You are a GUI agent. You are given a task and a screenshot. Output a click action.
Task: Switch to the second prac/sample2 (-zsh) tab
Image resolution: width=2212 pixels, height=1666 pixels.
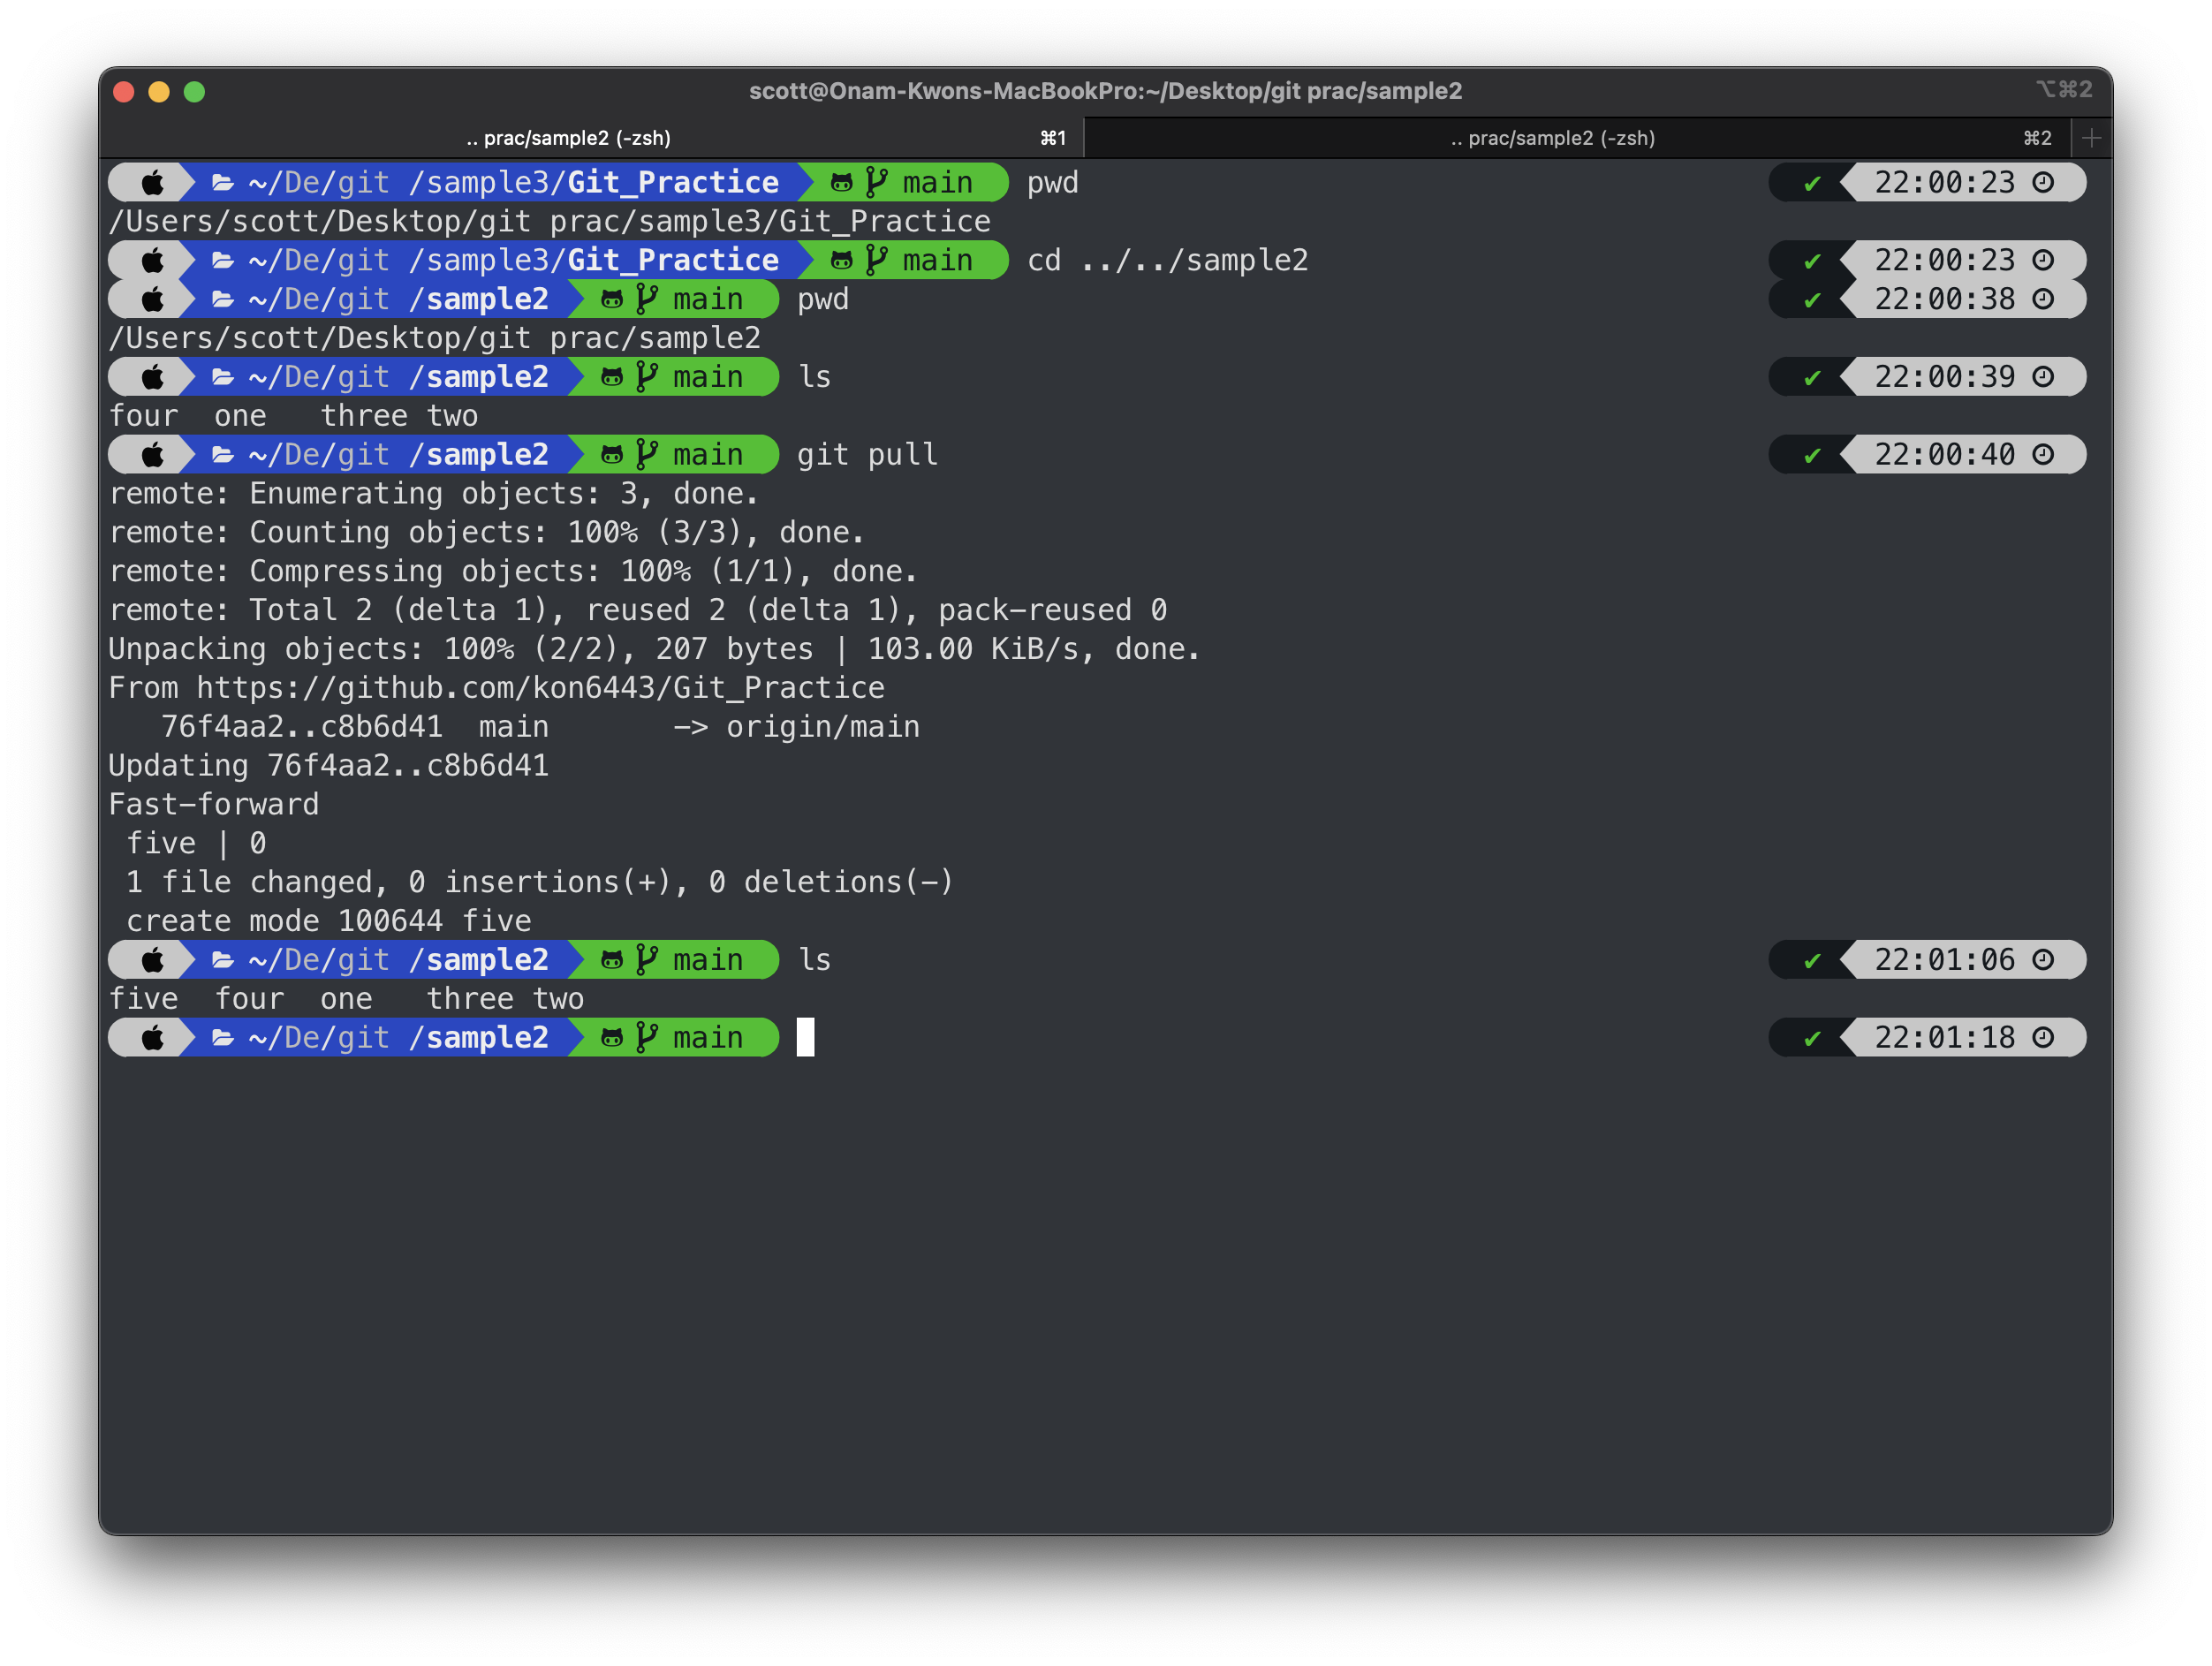pyautogui.click(x=1552, y=137)
